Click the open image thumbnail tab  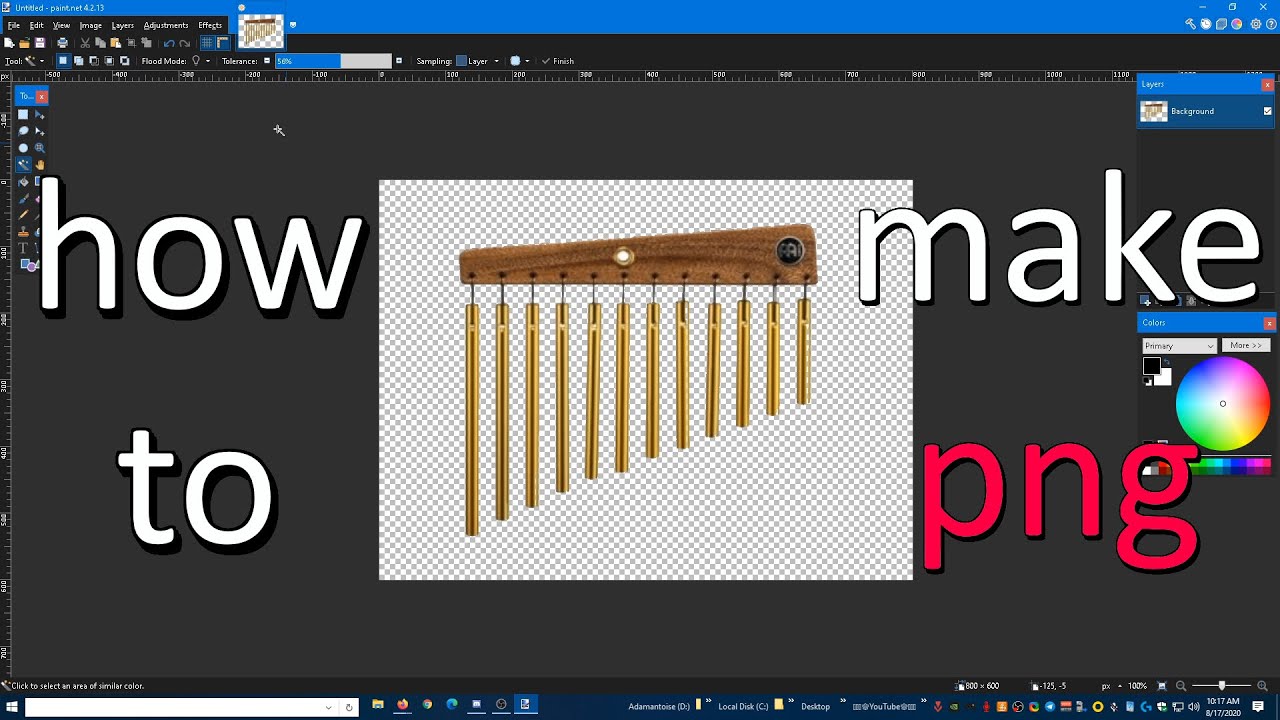point(260,31)
